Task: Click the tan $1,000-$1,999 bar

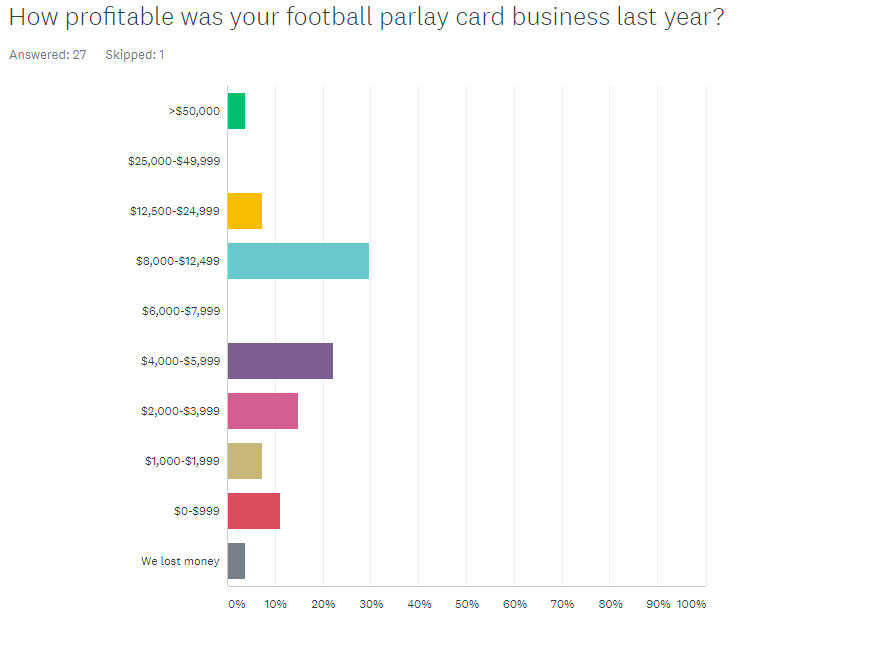Action: click(245, 461)
